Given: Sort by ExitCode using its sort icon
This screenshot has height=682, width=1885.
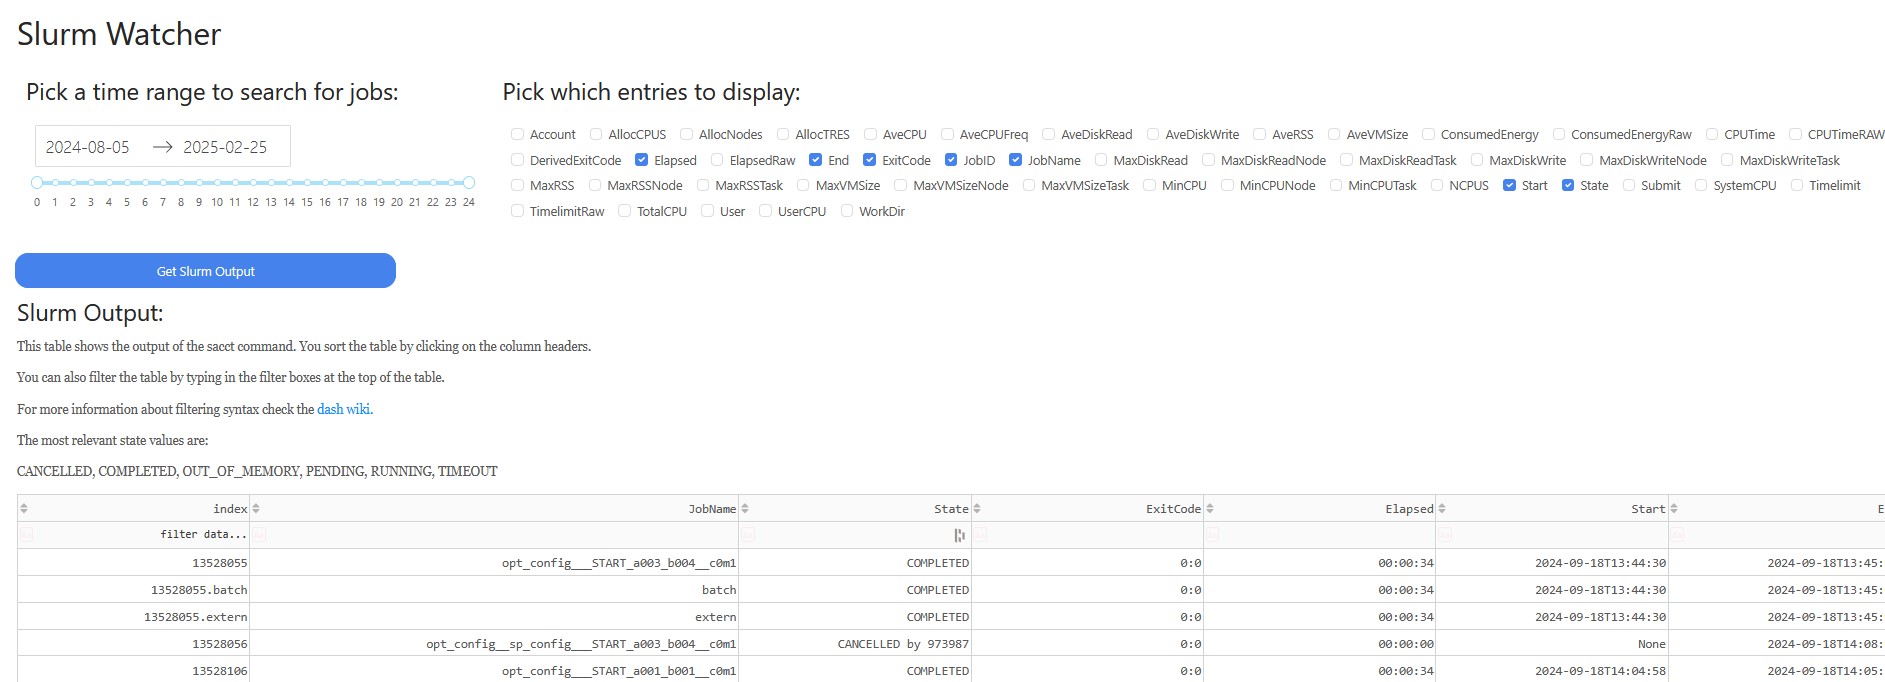Looking at the screenshot, I should point(977,509).
